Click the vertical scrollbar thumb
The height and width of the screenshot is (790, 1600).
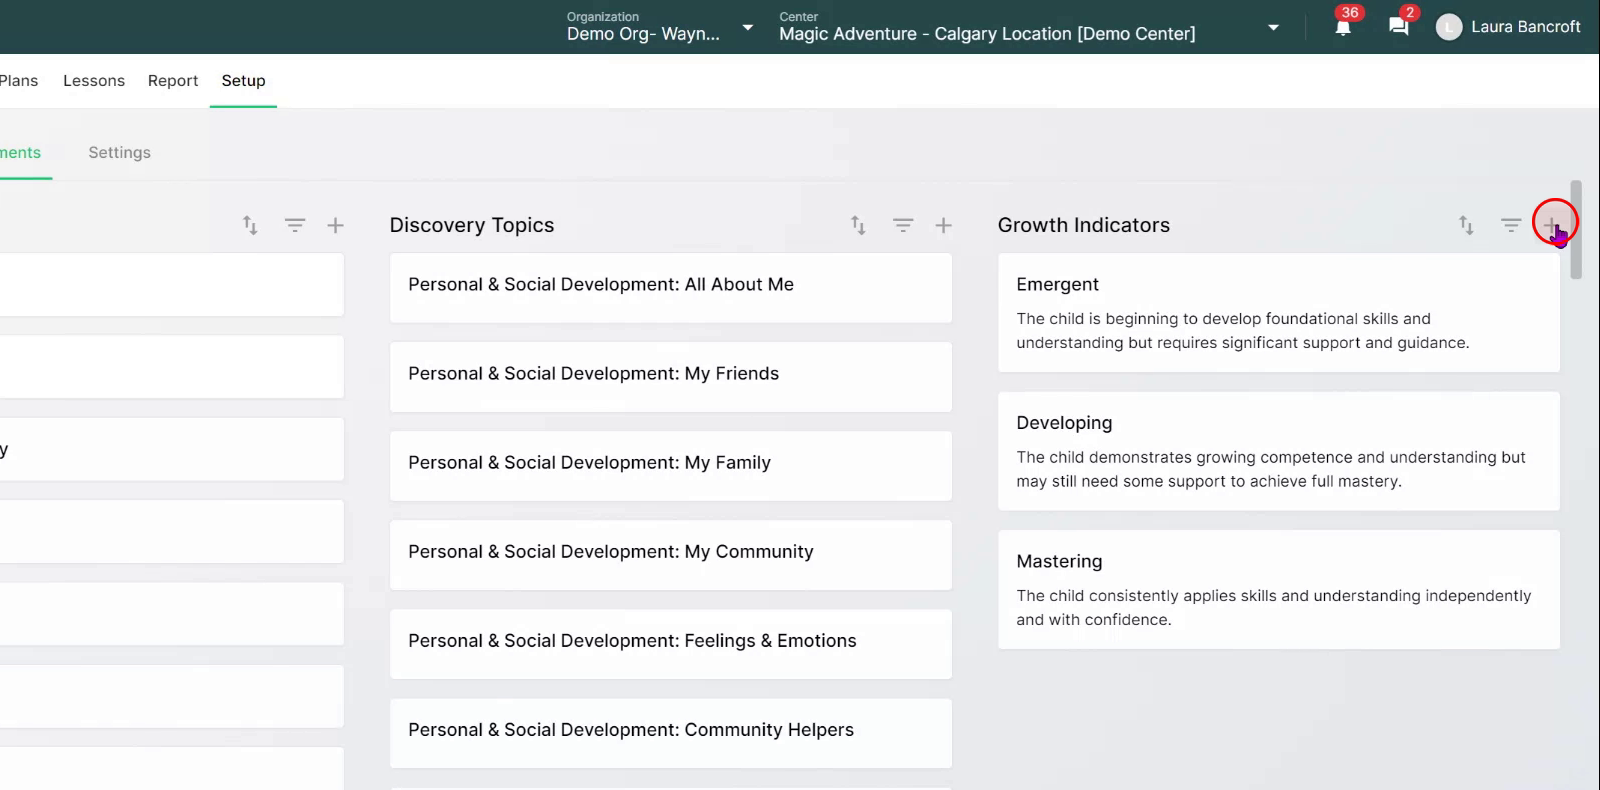click(x=1576, y=229)
